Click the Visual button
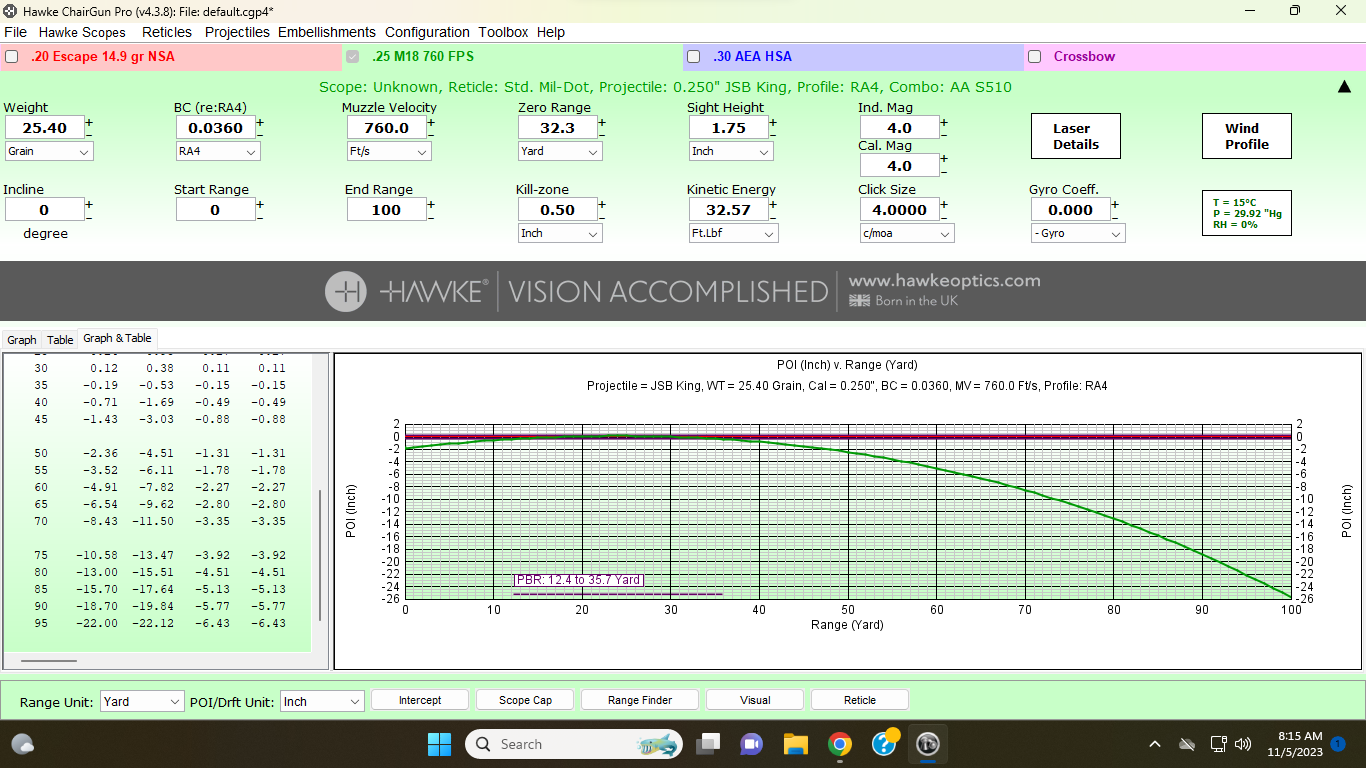Screen dimensions: 1366x768 pos(755,700)
